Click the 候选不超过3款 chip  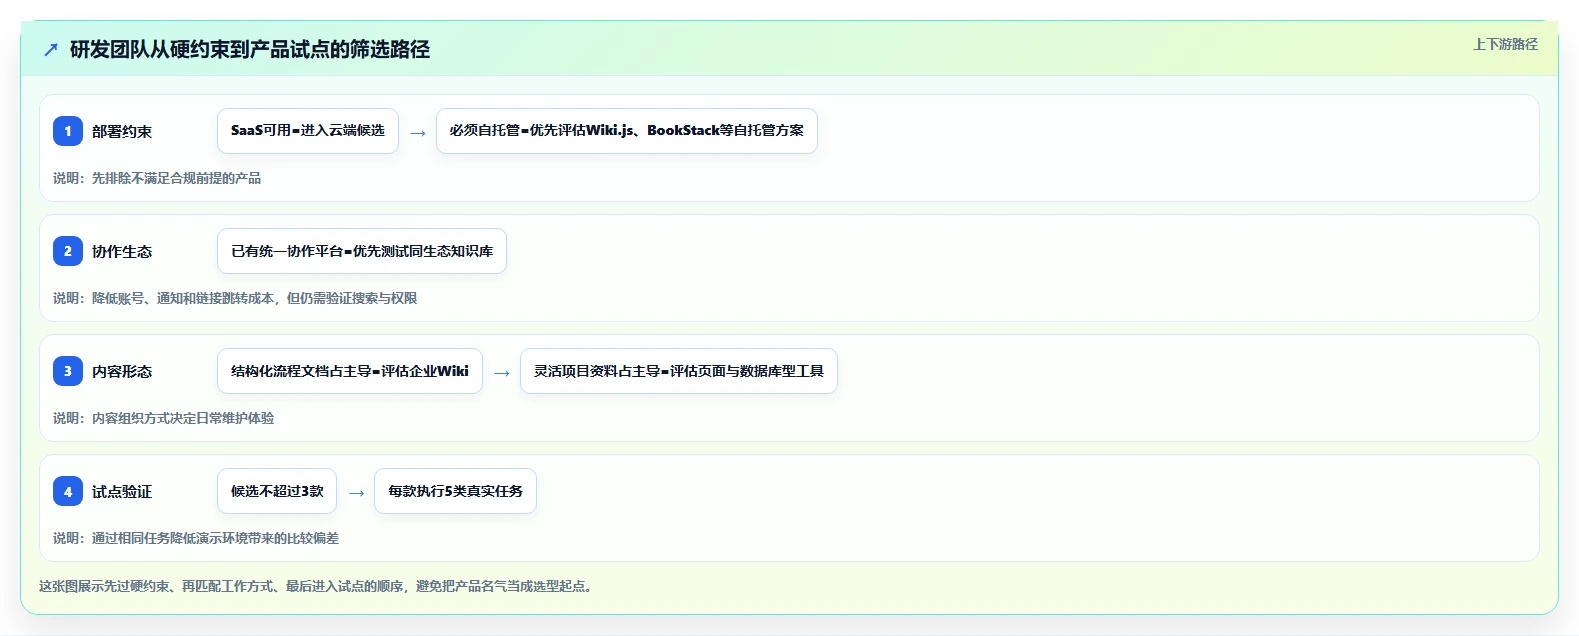[x=277, y=491]
